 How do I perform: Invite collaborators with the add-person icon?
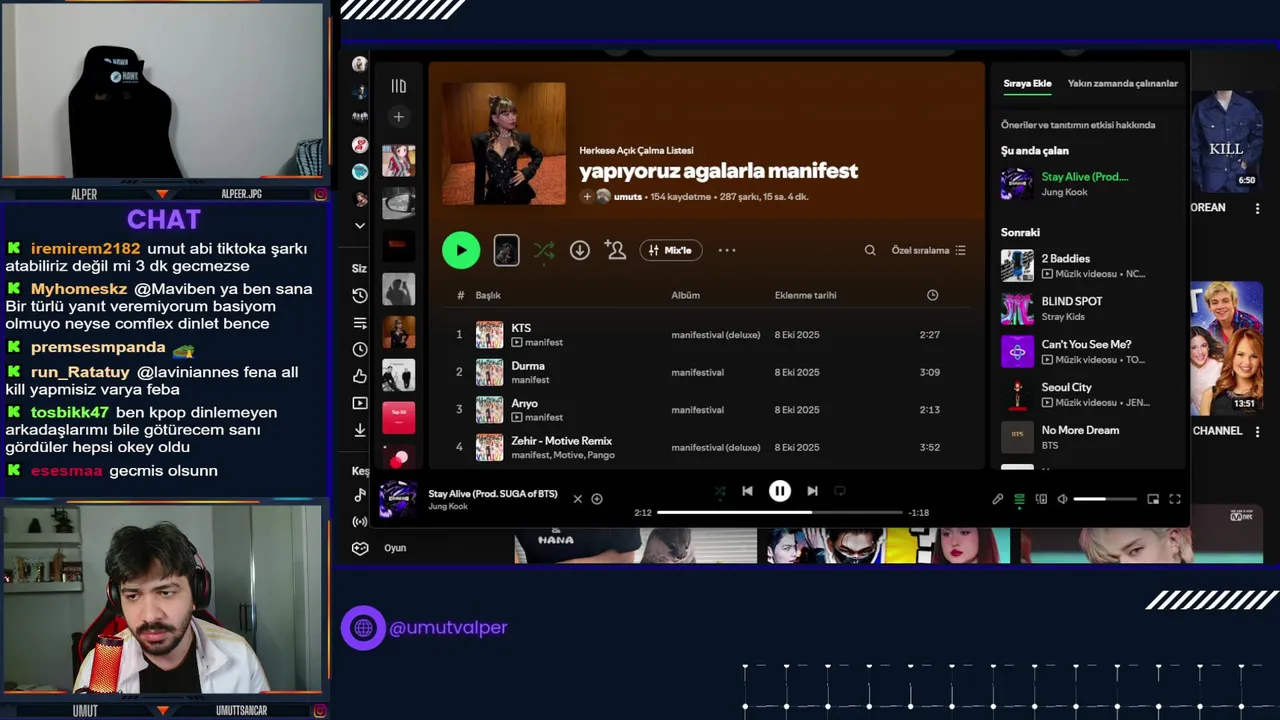615,250
